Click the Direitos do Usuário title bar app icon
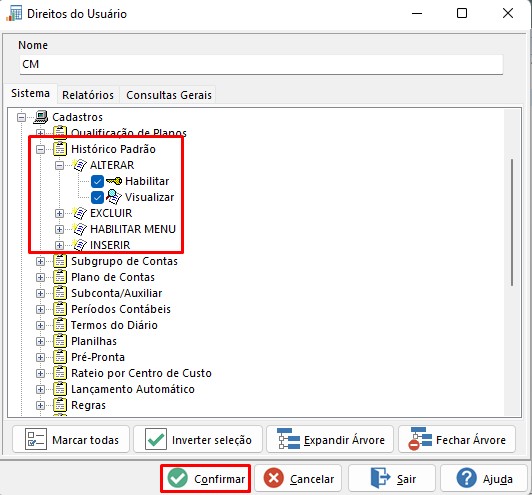 14,14
